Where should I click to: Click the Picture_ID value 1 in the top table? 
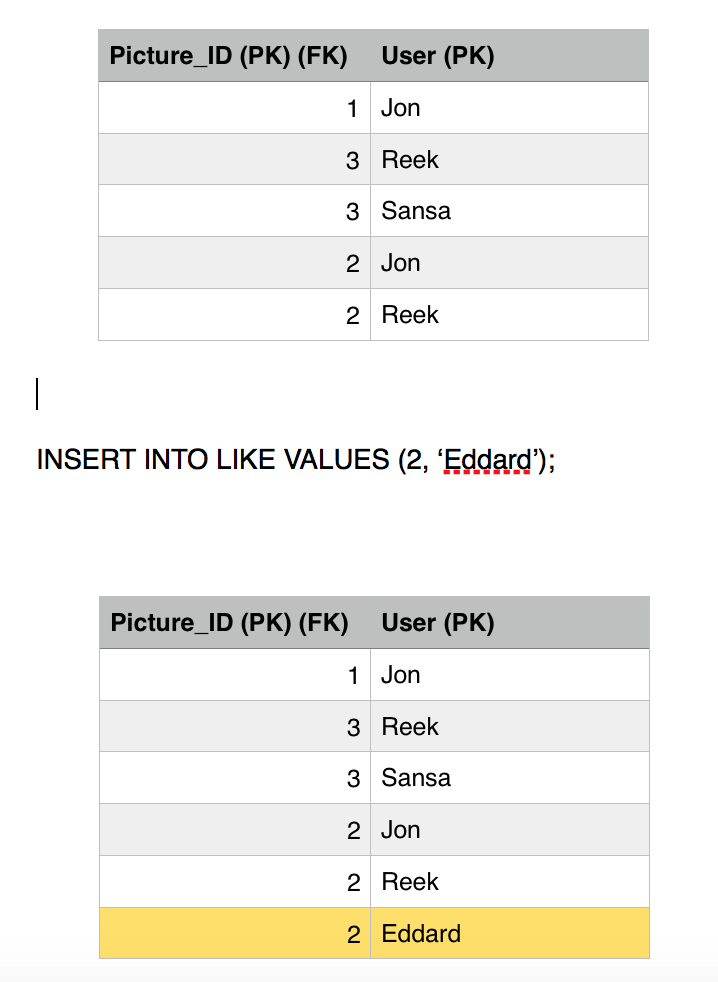point(352,108)
